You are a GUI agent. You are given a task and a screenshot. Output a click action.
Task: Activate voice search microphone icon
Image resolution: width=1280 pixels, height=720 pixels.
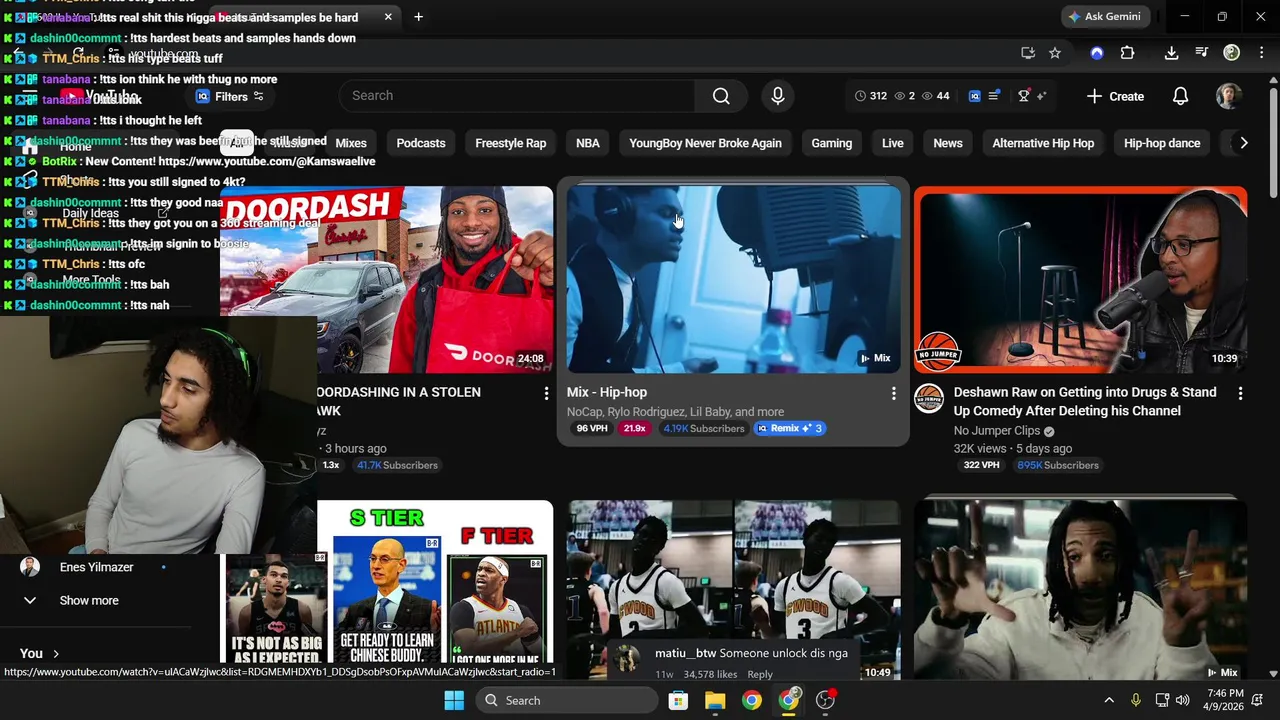[x=778, y=96]
